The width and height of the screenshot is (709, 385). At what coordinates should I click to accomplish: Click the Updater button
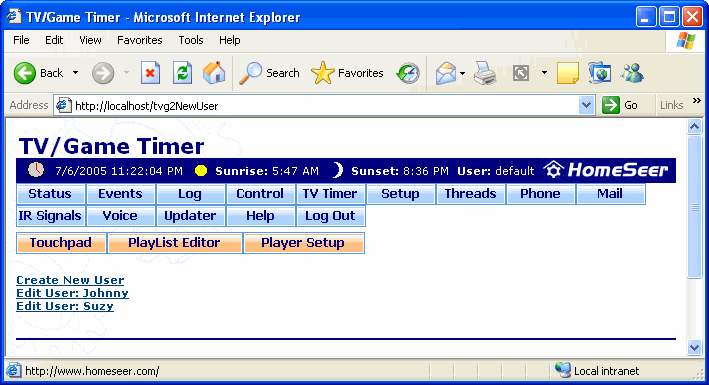[190, 216]
